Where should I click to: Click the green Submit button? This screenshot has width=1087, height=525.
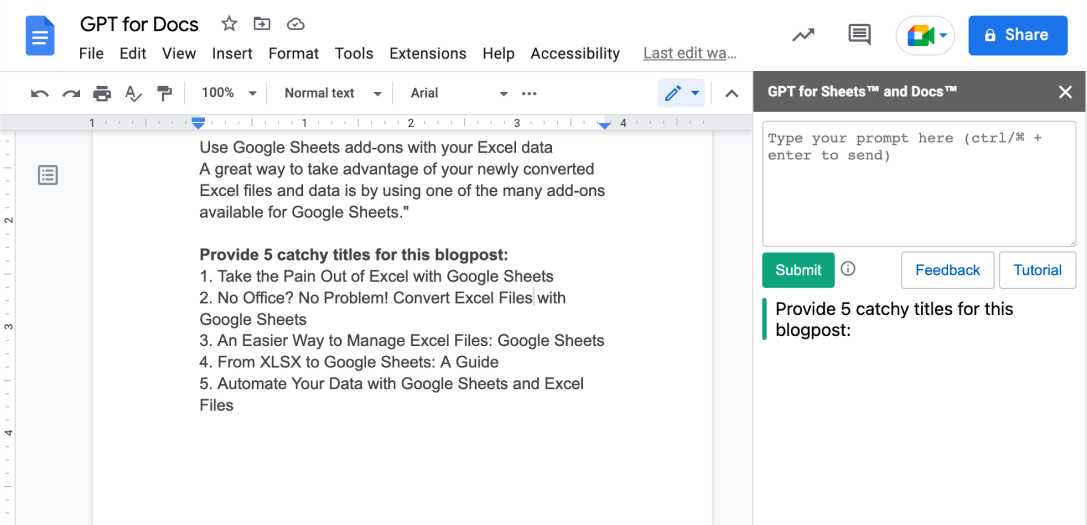pyautogui.click(x=798, y=270)
